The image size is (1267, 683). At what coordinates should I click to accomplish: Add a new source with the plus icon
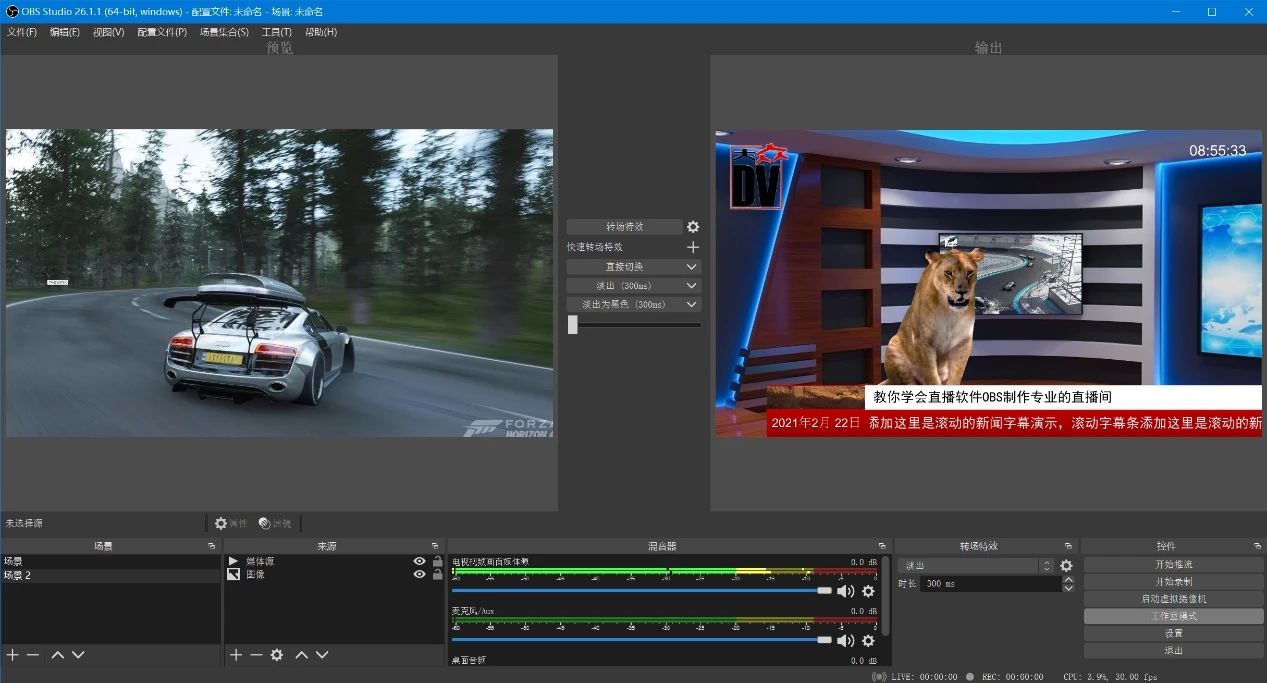[236, 655]
